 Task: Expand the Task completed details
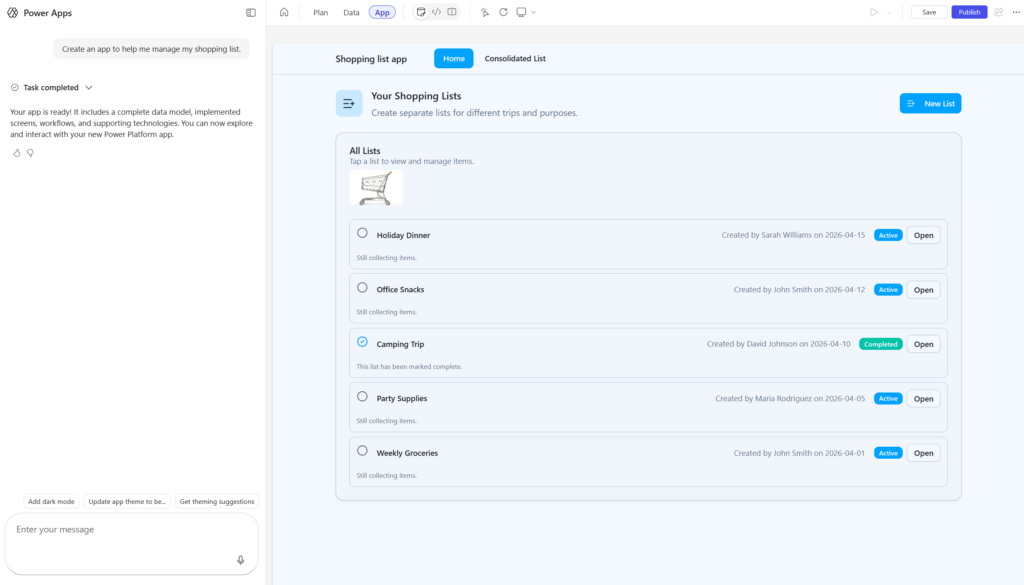pos(89,87)
